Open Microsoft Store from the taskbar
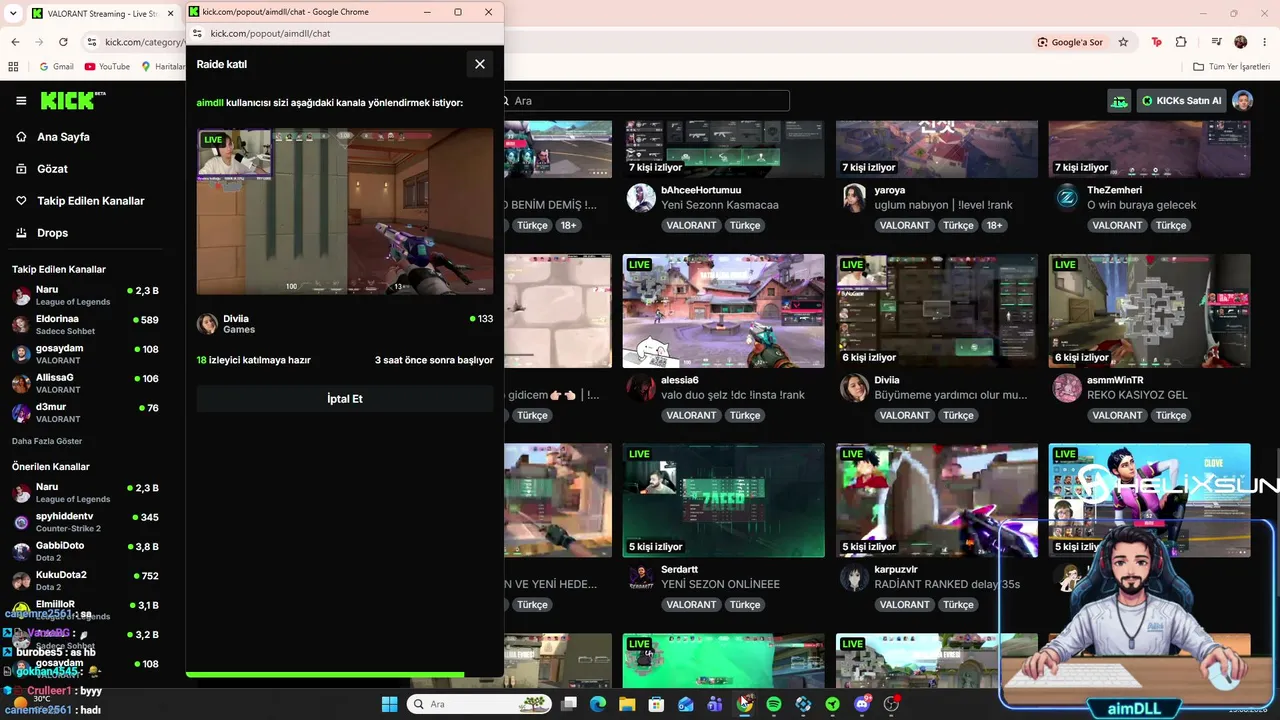This screenshot has width=1280, height=720. (x=656, y=704)
